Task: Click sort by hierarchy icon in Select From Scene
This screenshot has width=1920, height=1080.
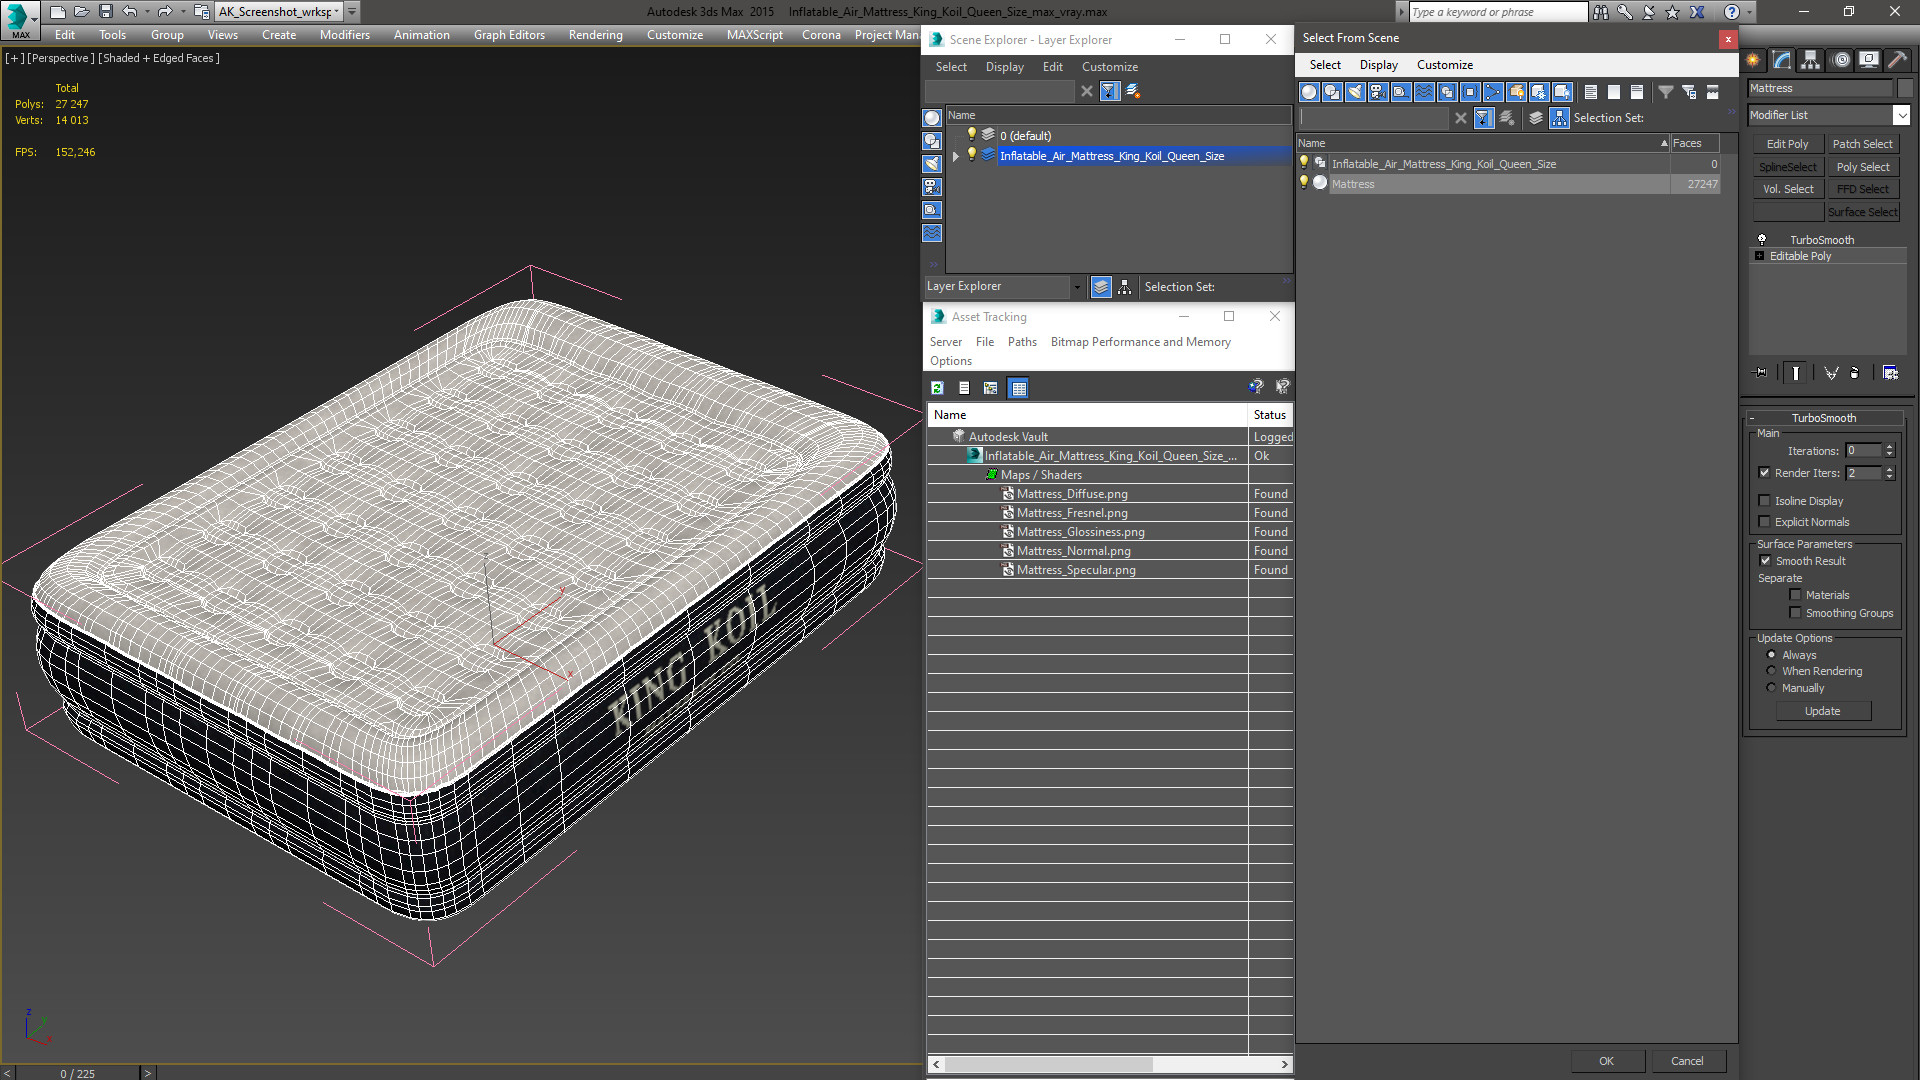Action: click(x=1560, y=118)
